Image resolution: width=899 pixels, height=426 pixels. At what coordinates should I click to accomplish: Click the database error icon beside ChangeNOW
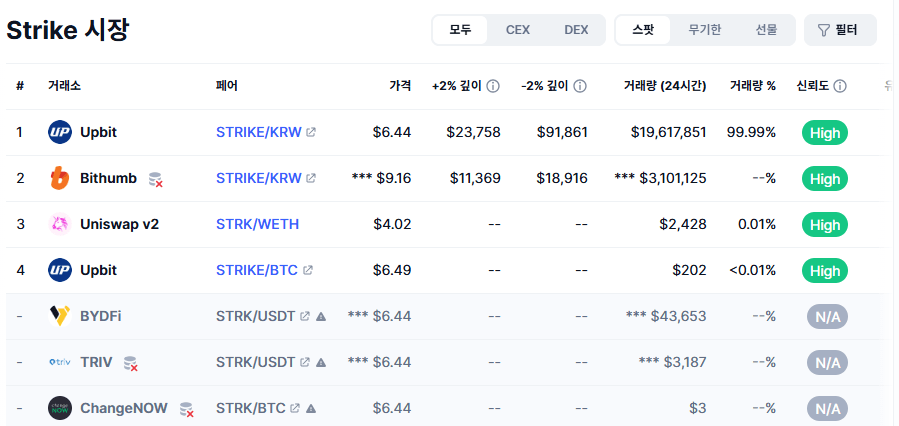pyautogui.click(x=186, y=409)
